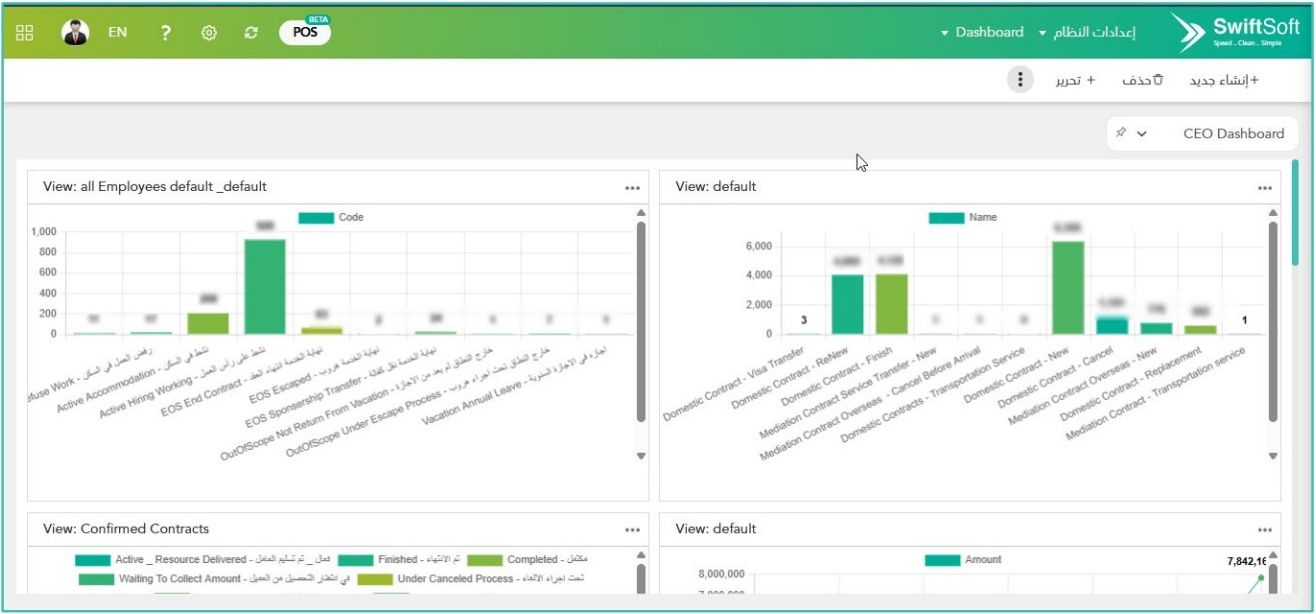The image size is (1316, 614).
Task: Click the Domestic Contract - Cancel bar
Action: coord(1112,325)
